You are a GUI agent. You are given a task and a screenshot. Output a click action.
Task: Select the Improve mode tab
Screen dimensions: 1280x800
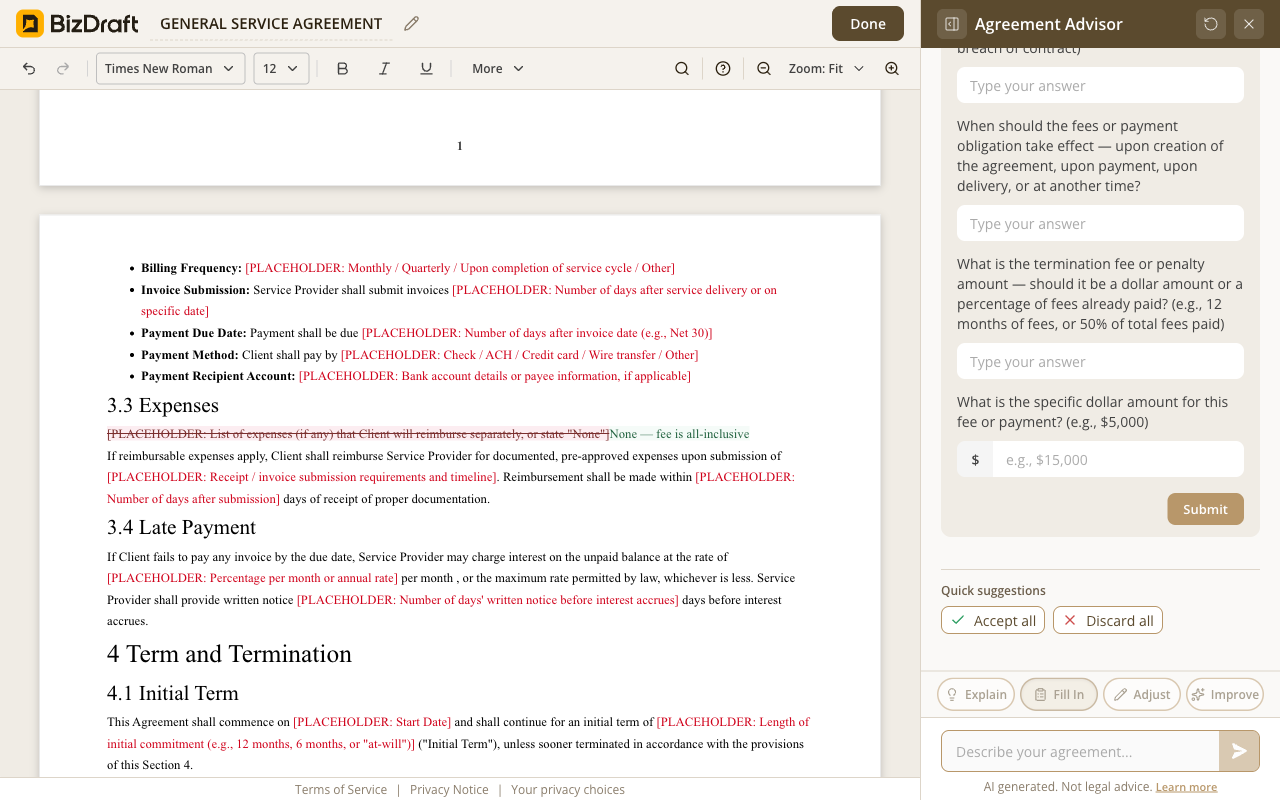[x=1225, y=694]
